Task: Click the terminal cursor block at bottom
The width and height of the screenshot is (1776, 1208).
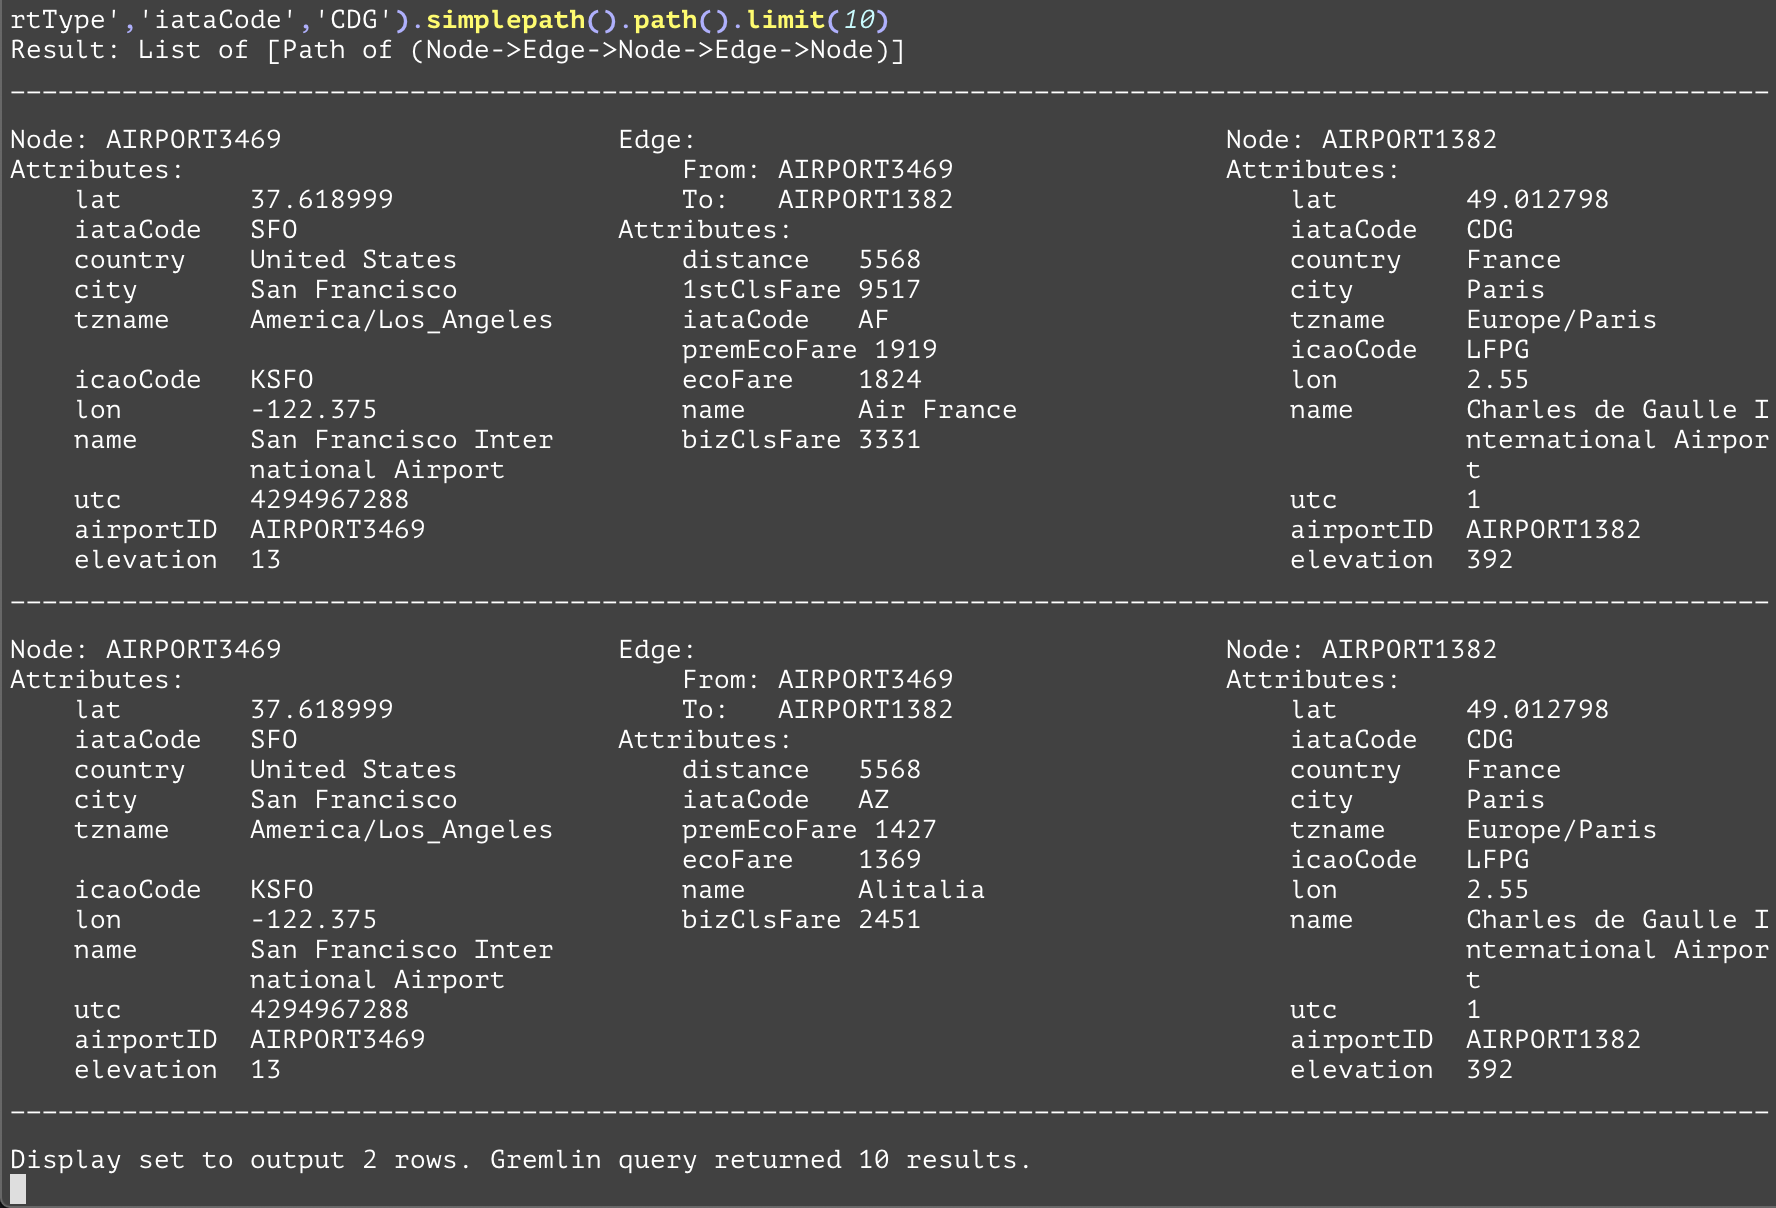Action: 18,1189
